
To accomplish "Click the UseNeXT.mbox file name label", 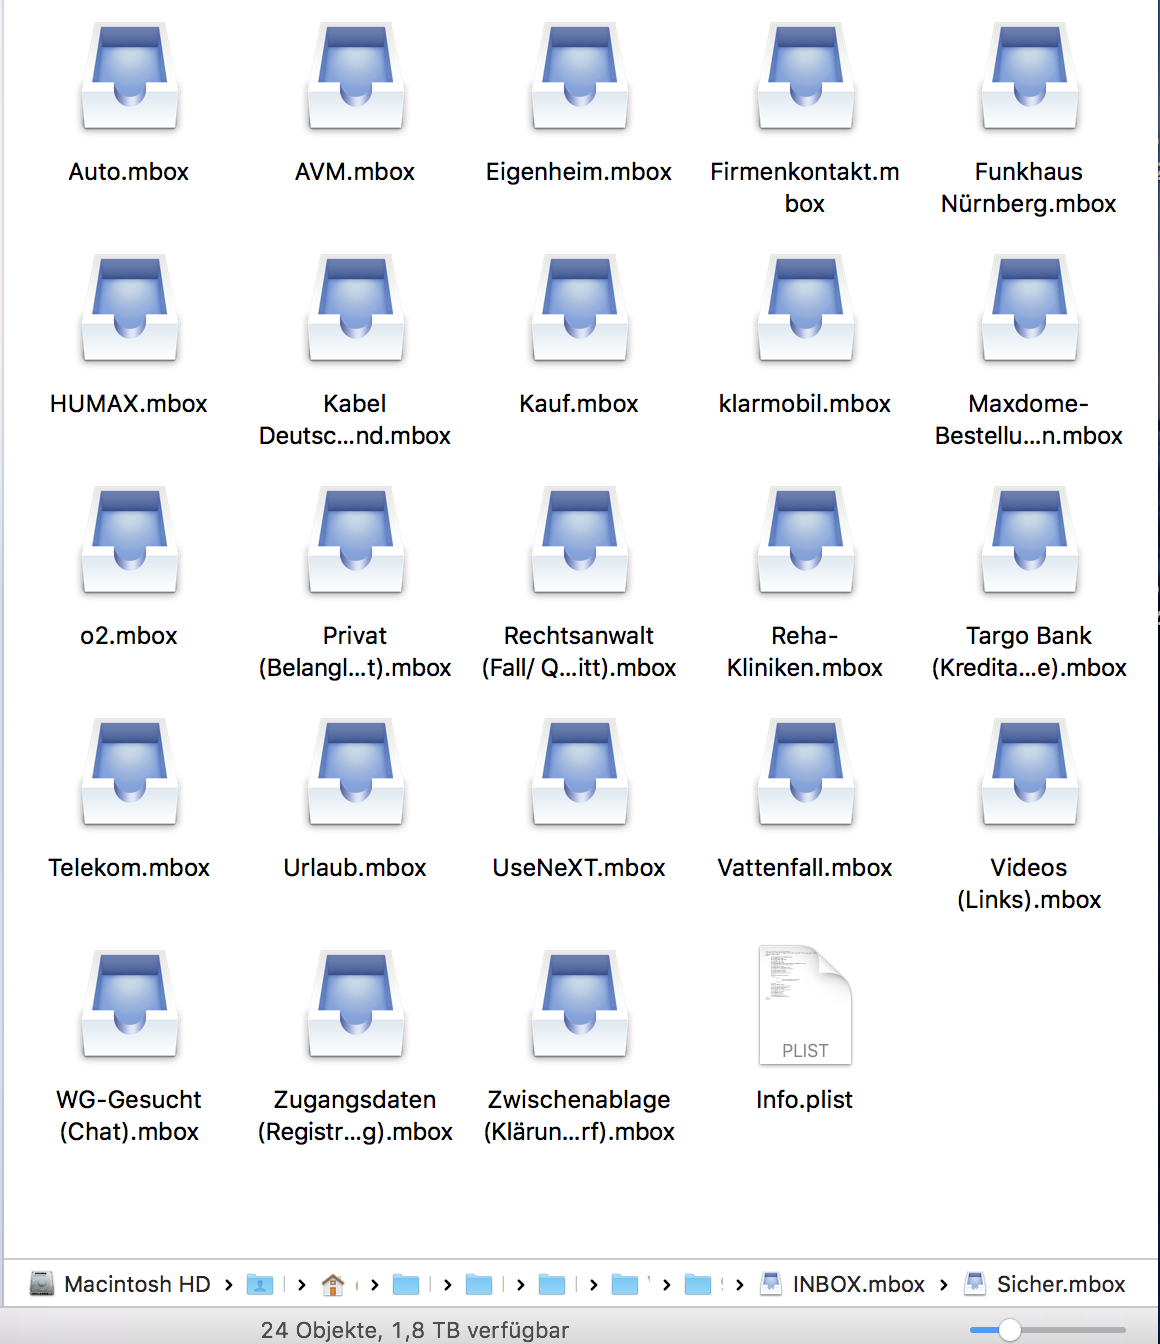I will 579,868.
